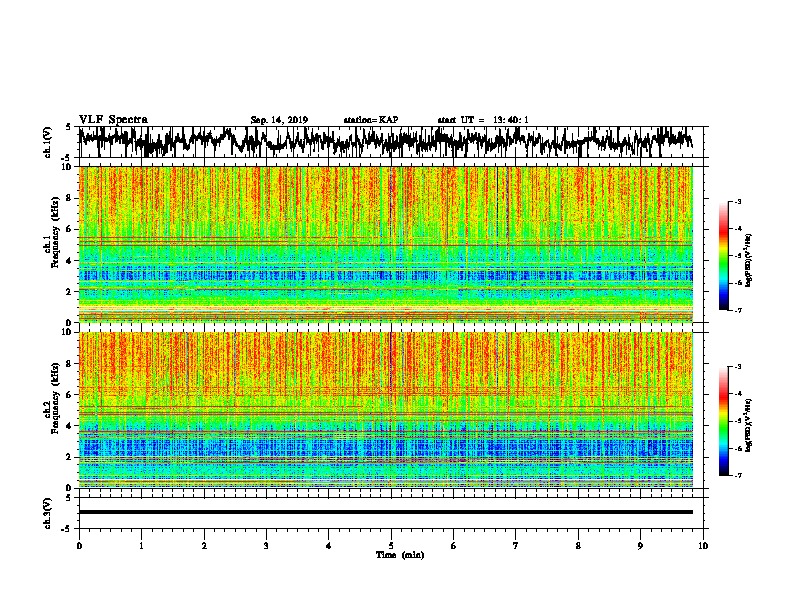Click the ch.2 frequency axis tick "6"

point(69,395)
